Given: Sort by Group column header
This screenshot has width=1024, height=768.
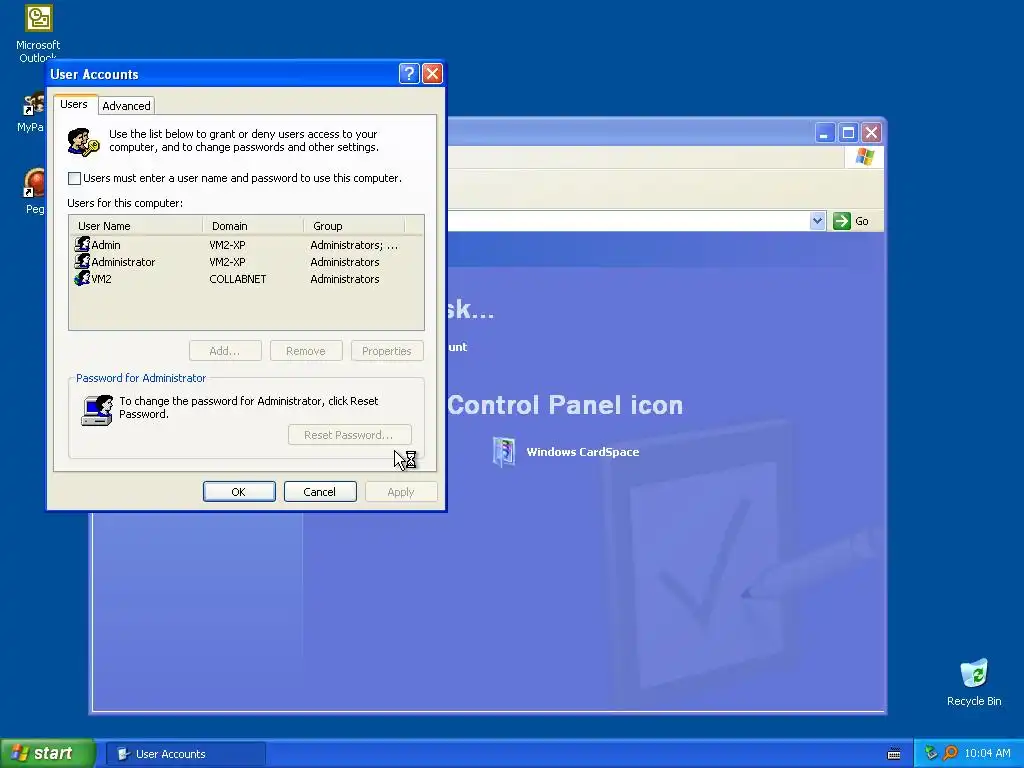Looking at the screenshot, I should tap(354, 226).
